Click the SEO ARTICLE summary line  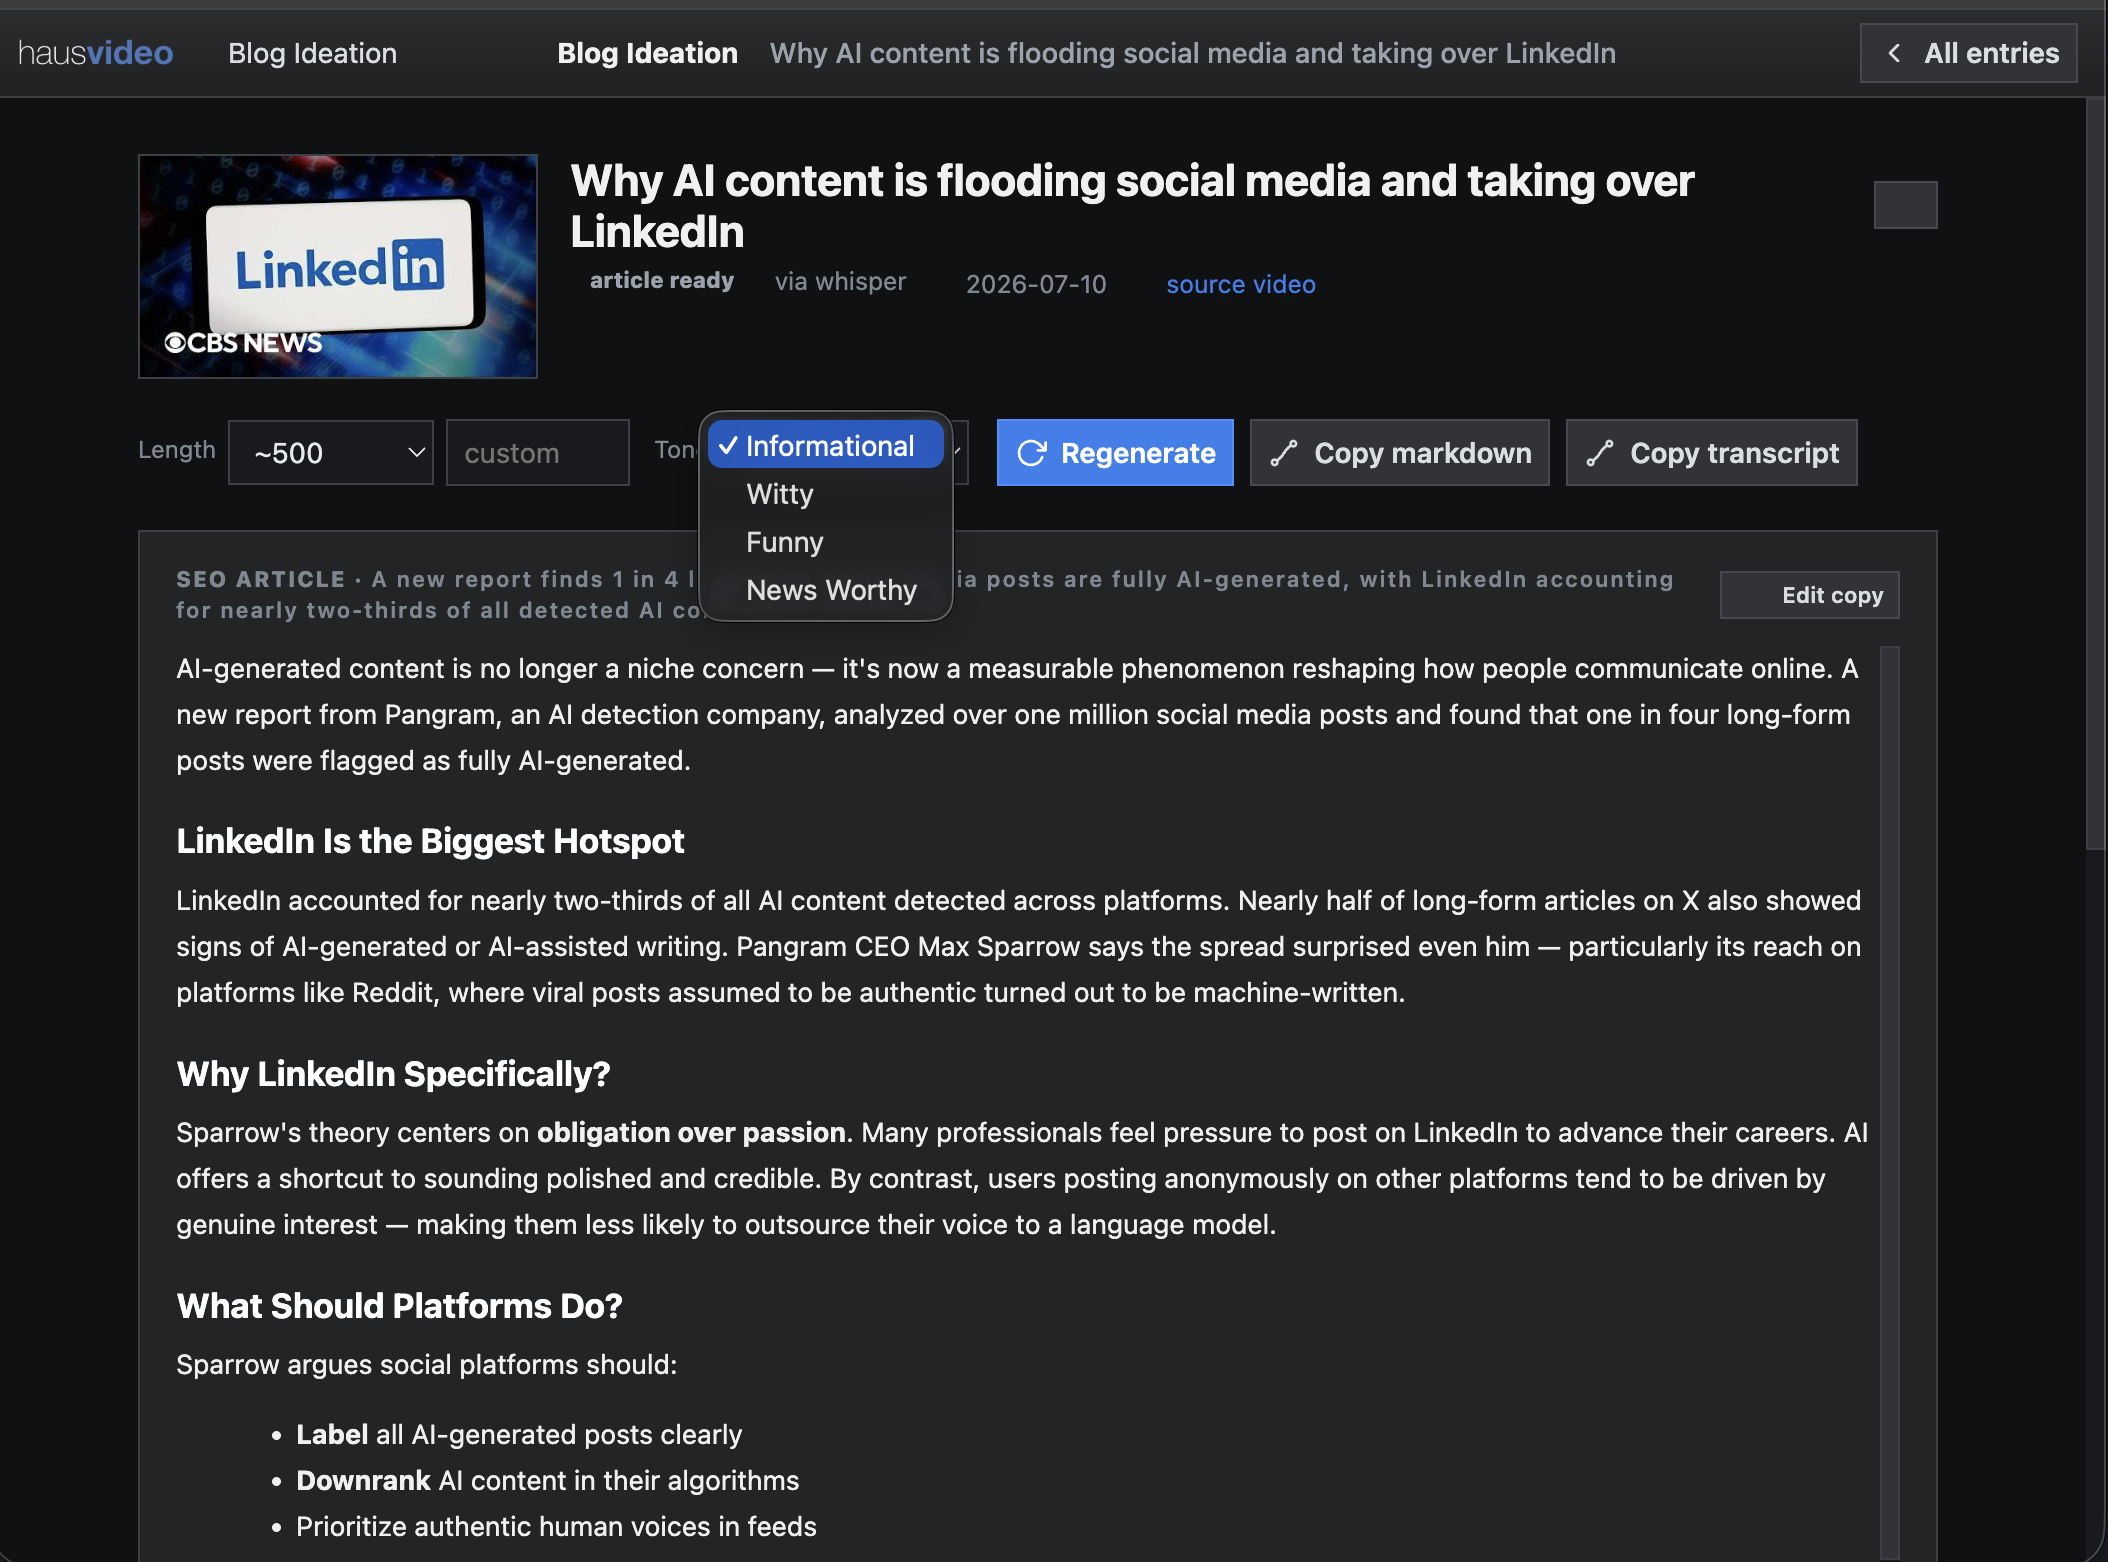point(925,594)
